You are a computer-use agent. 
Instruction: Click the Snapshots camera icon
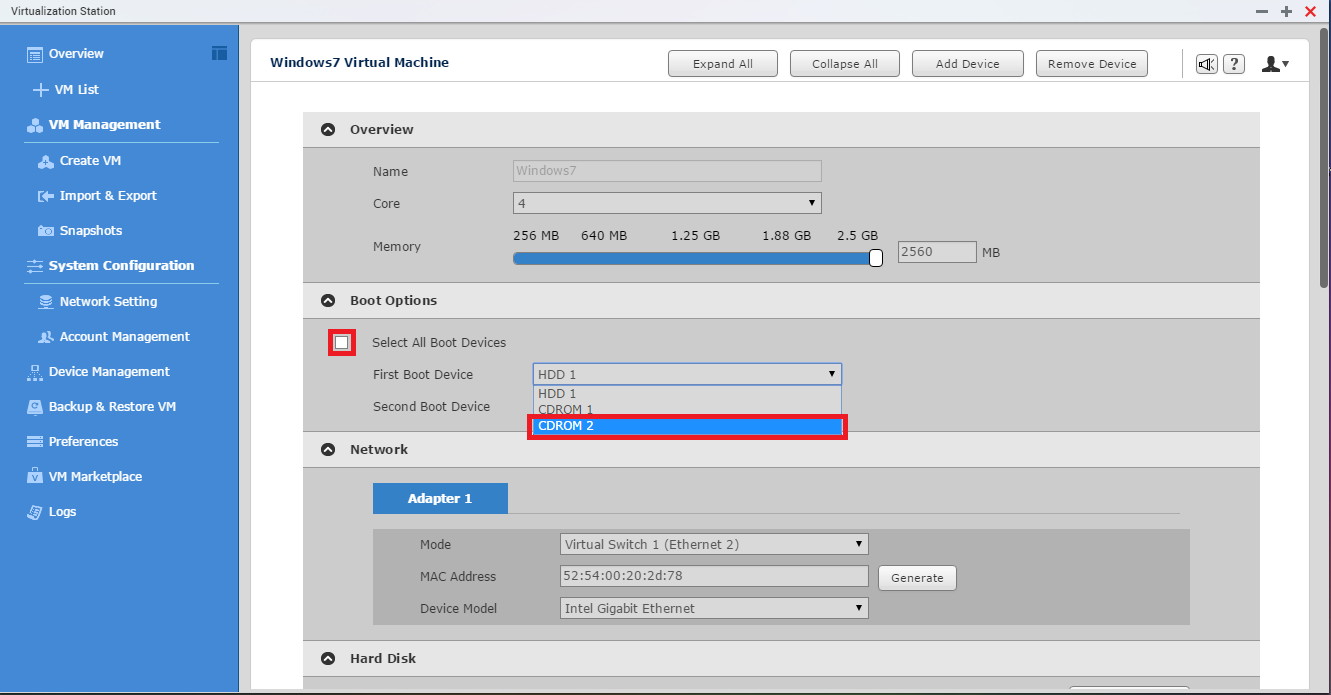pos(46,231)
